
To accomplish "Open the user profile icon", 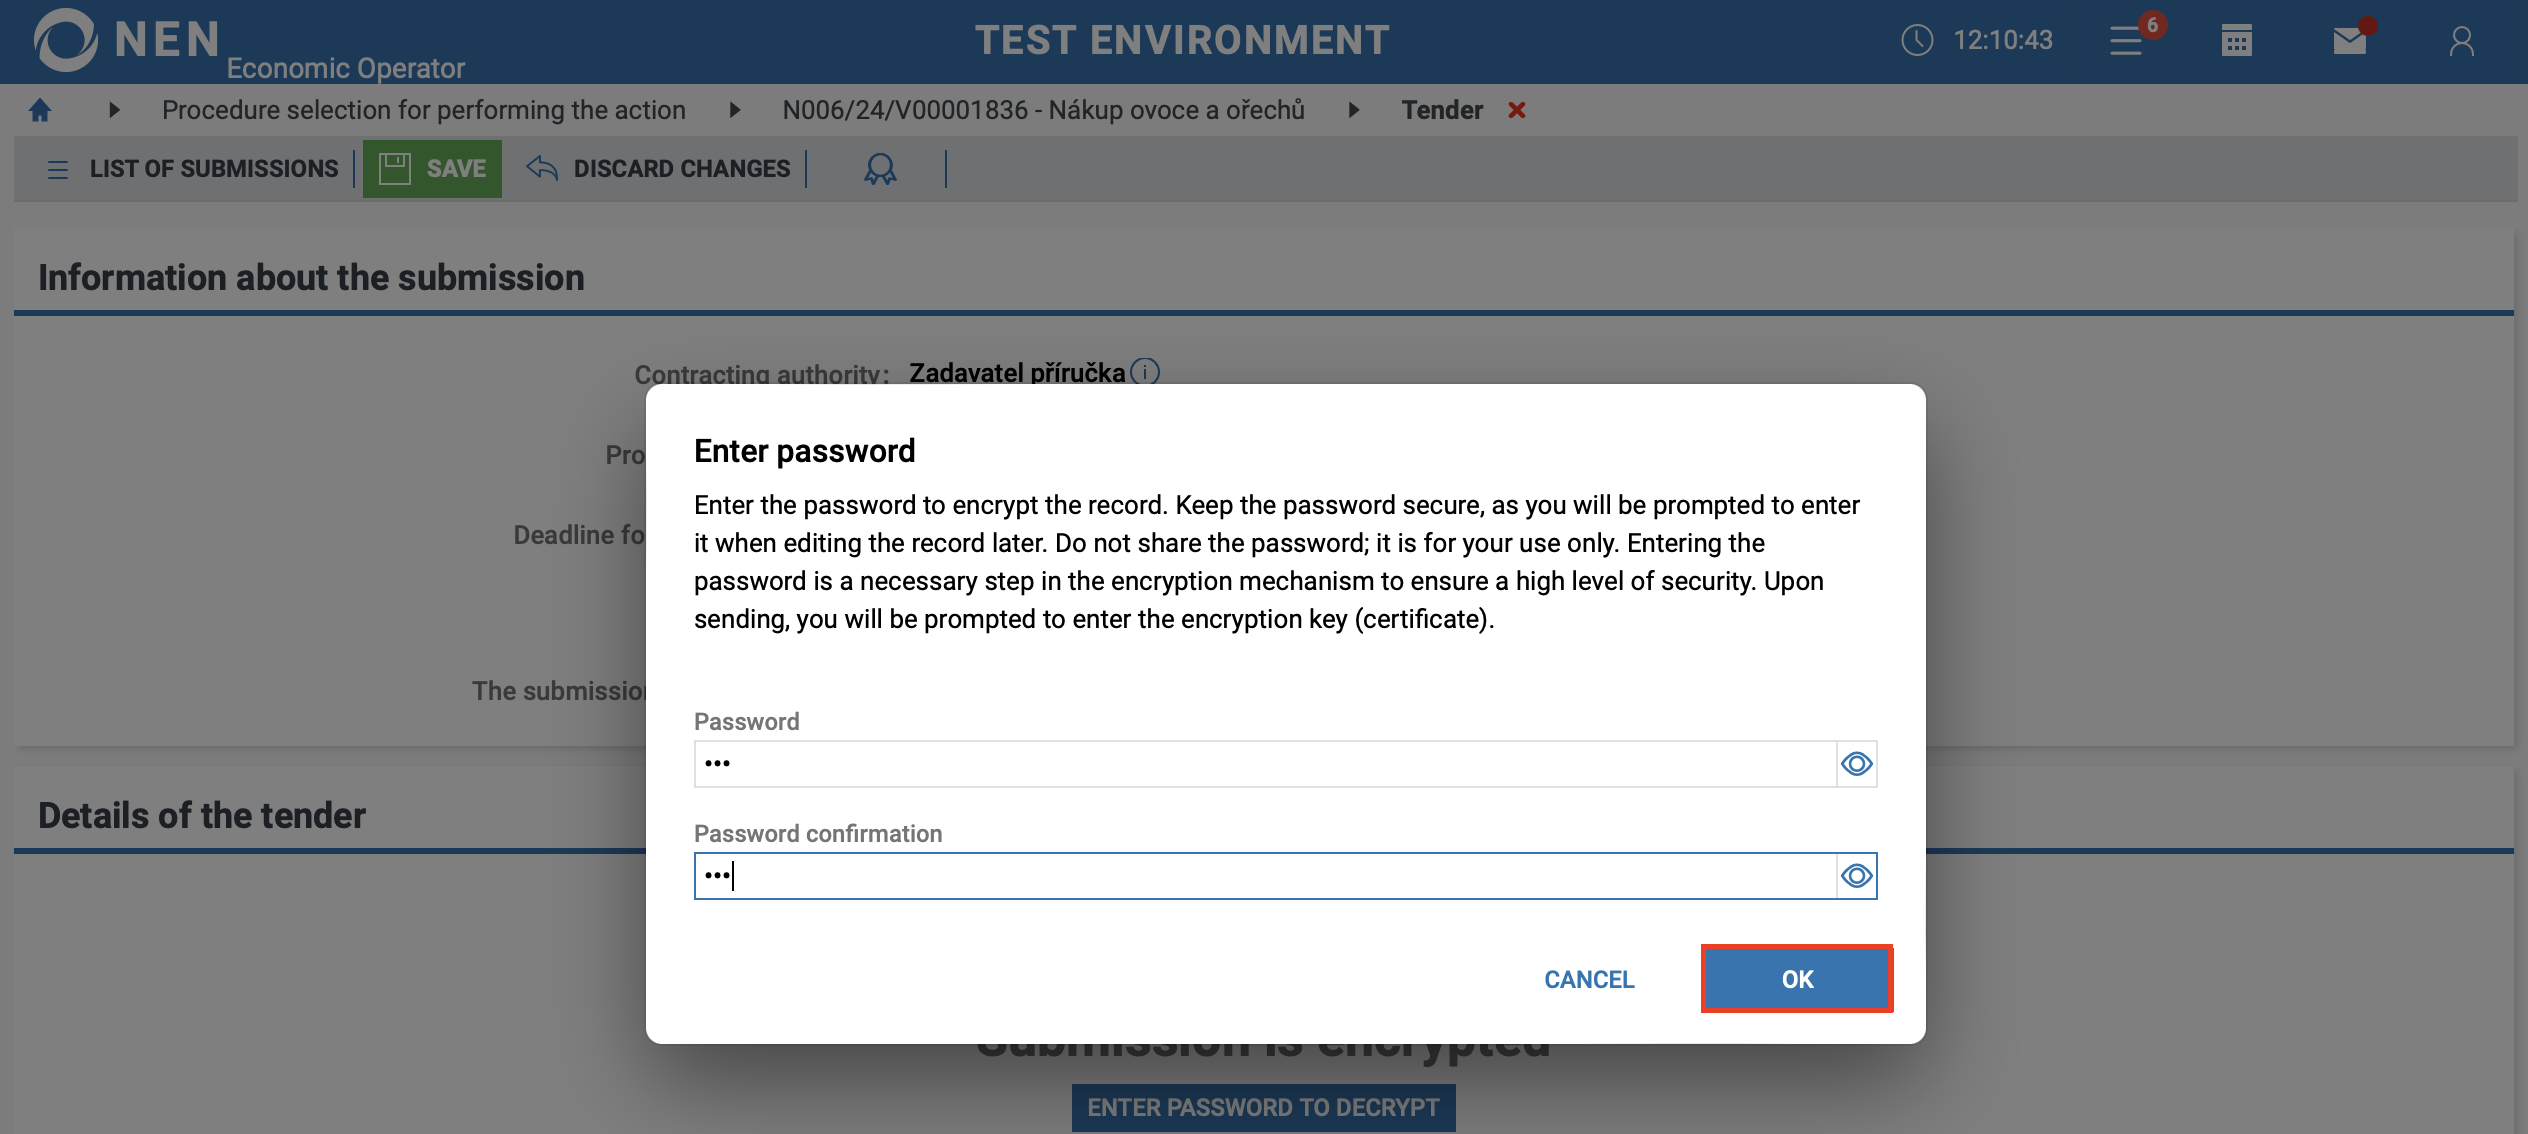I will pyautogui.click(x=2461, y=41).
